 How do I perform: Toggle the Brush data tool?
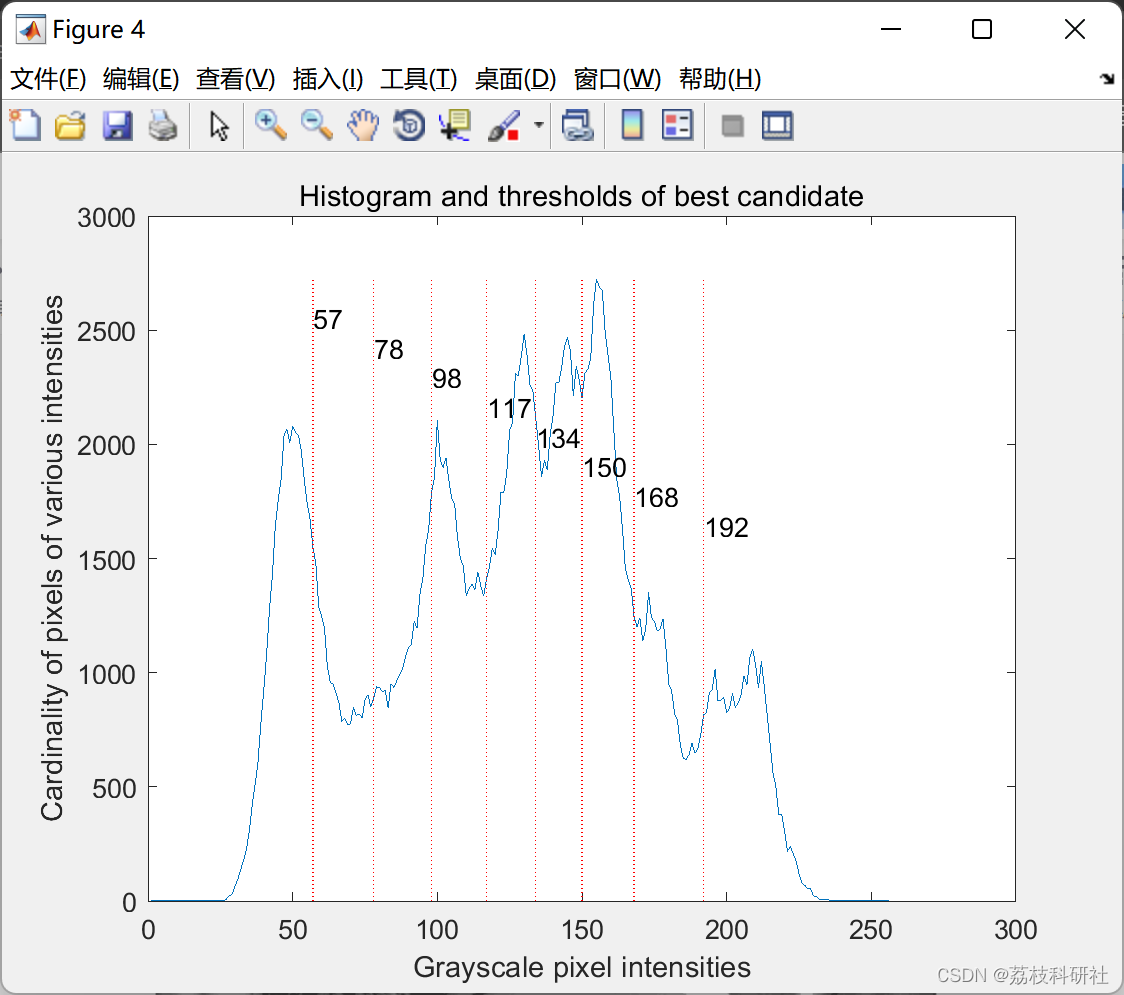504,125
